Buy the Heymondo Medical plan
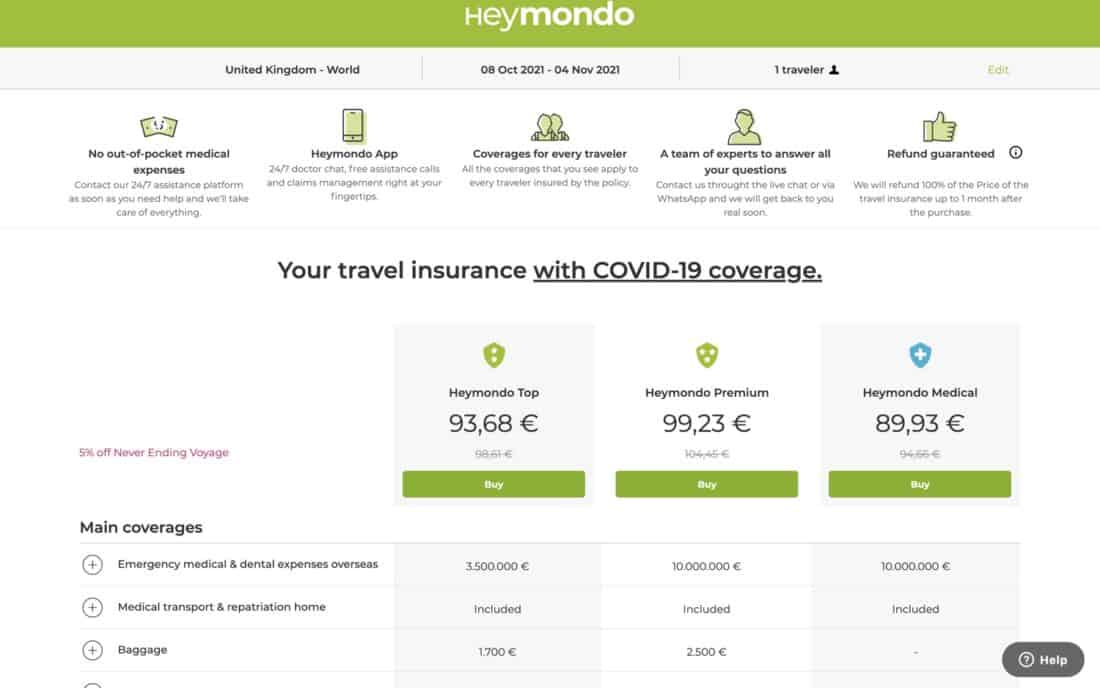1100x688 pixels. 920,484
